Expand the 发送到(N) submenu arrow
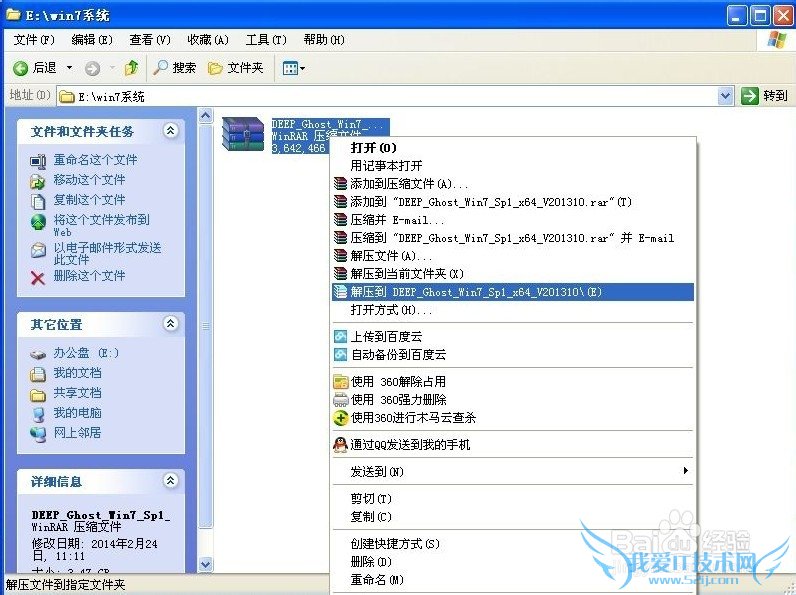796x595 pixels. point(685,471)
